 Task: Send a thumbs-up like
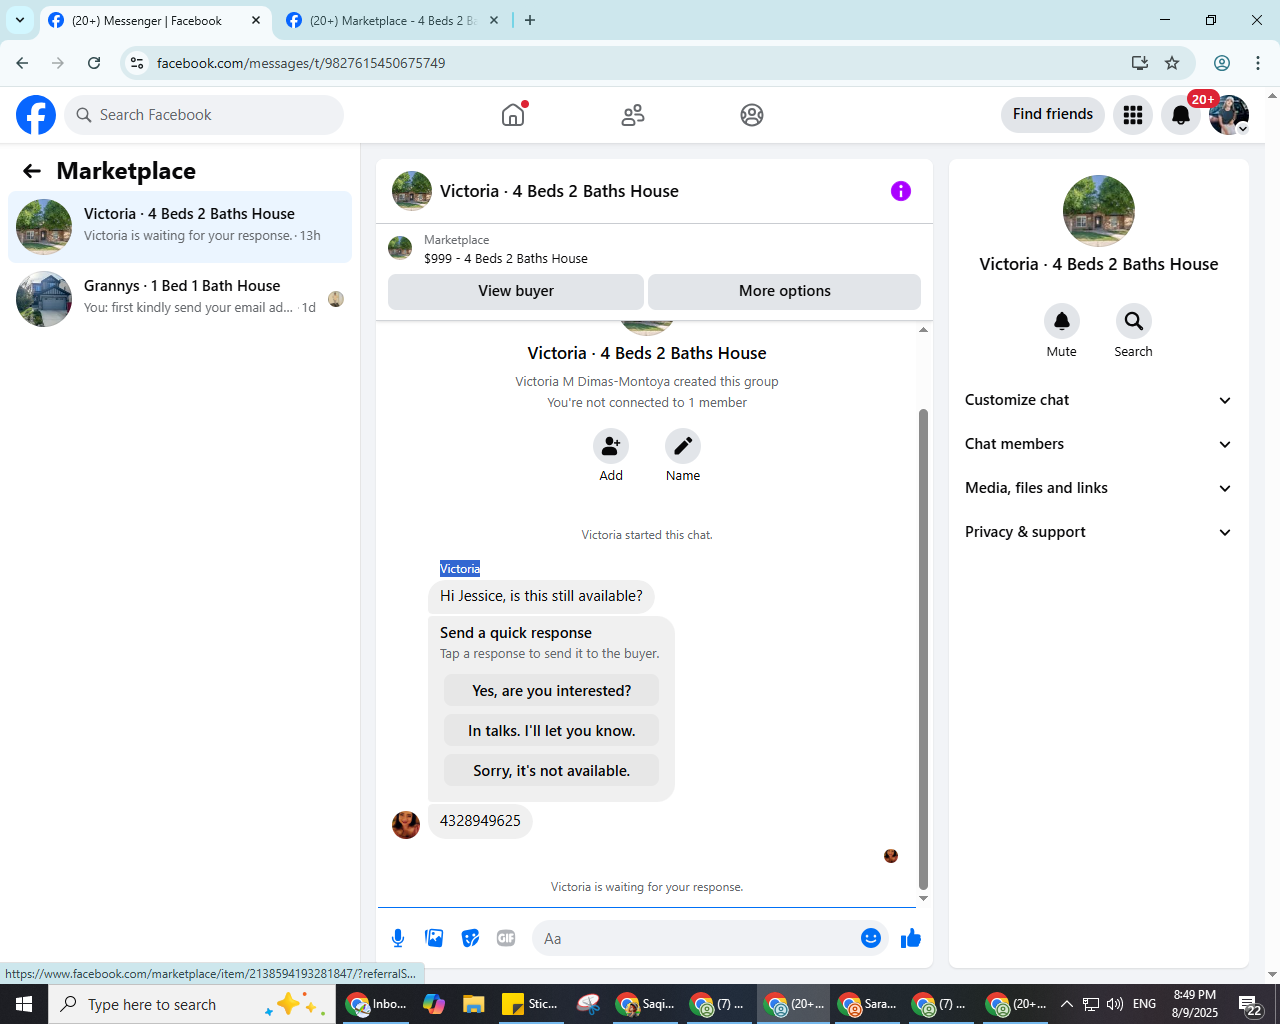(911, 938)
